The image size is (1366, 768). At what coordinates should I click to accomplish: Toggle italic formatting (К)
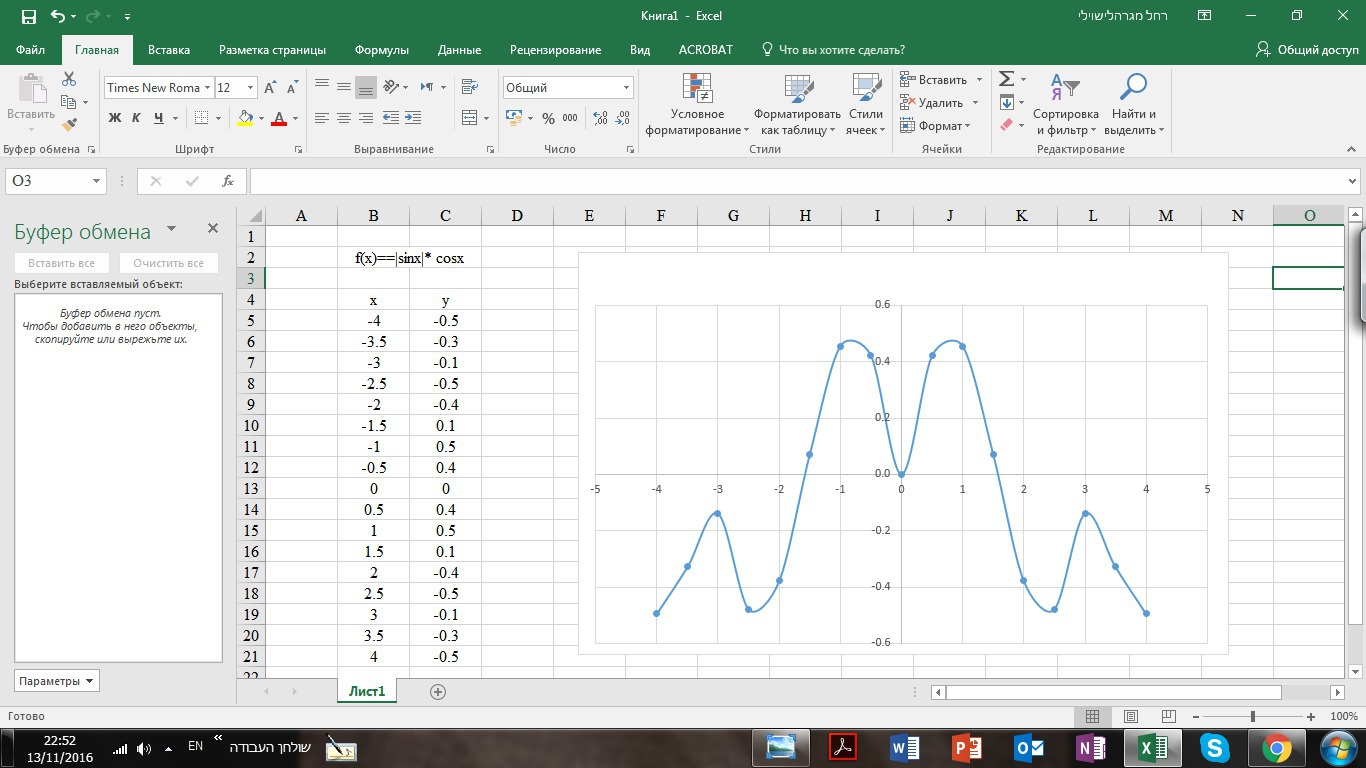(x=136, y=118)
